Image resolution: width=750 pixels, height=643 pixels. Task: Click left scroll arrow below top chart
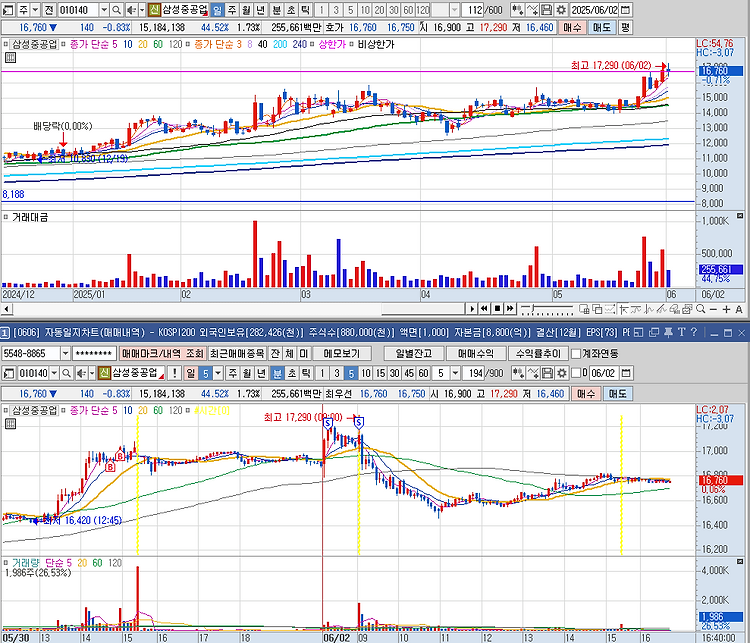[6, 309]
